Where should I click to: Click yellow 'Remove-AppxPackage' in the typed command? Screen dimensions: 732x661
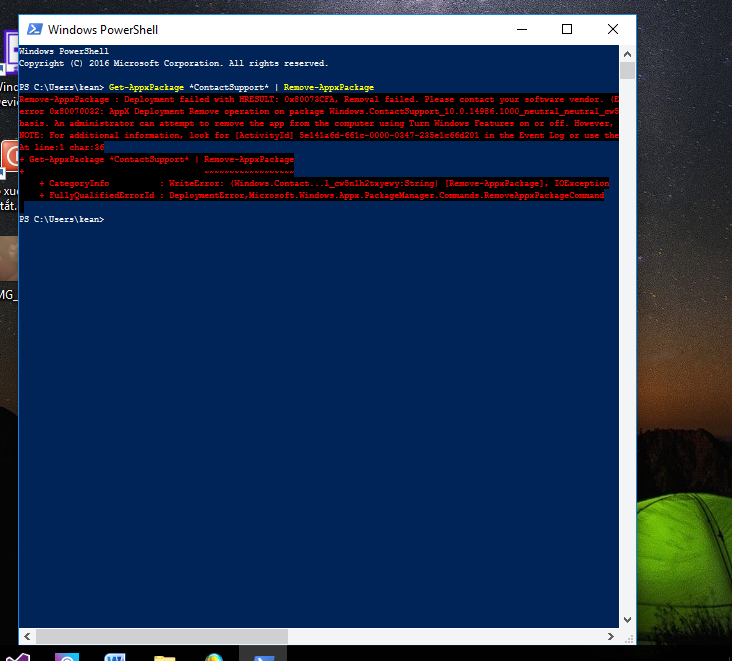coord(329,87)
